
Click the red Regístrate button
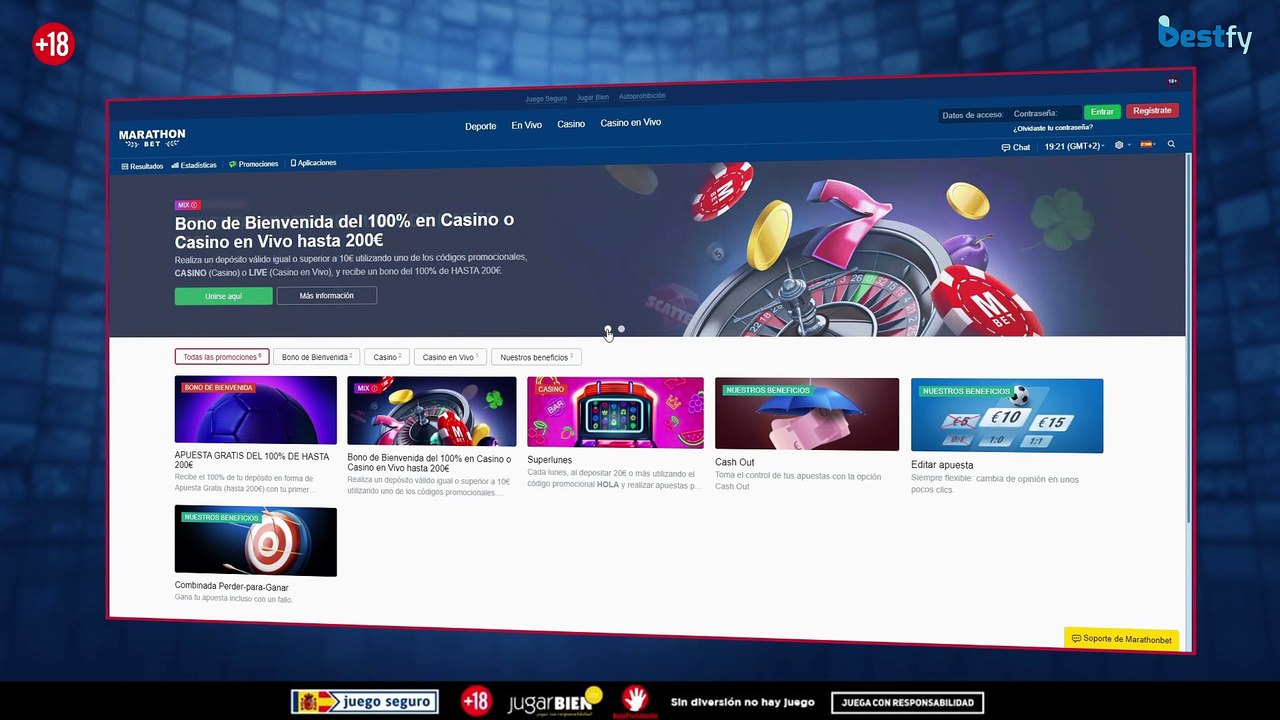(1152, 111)
